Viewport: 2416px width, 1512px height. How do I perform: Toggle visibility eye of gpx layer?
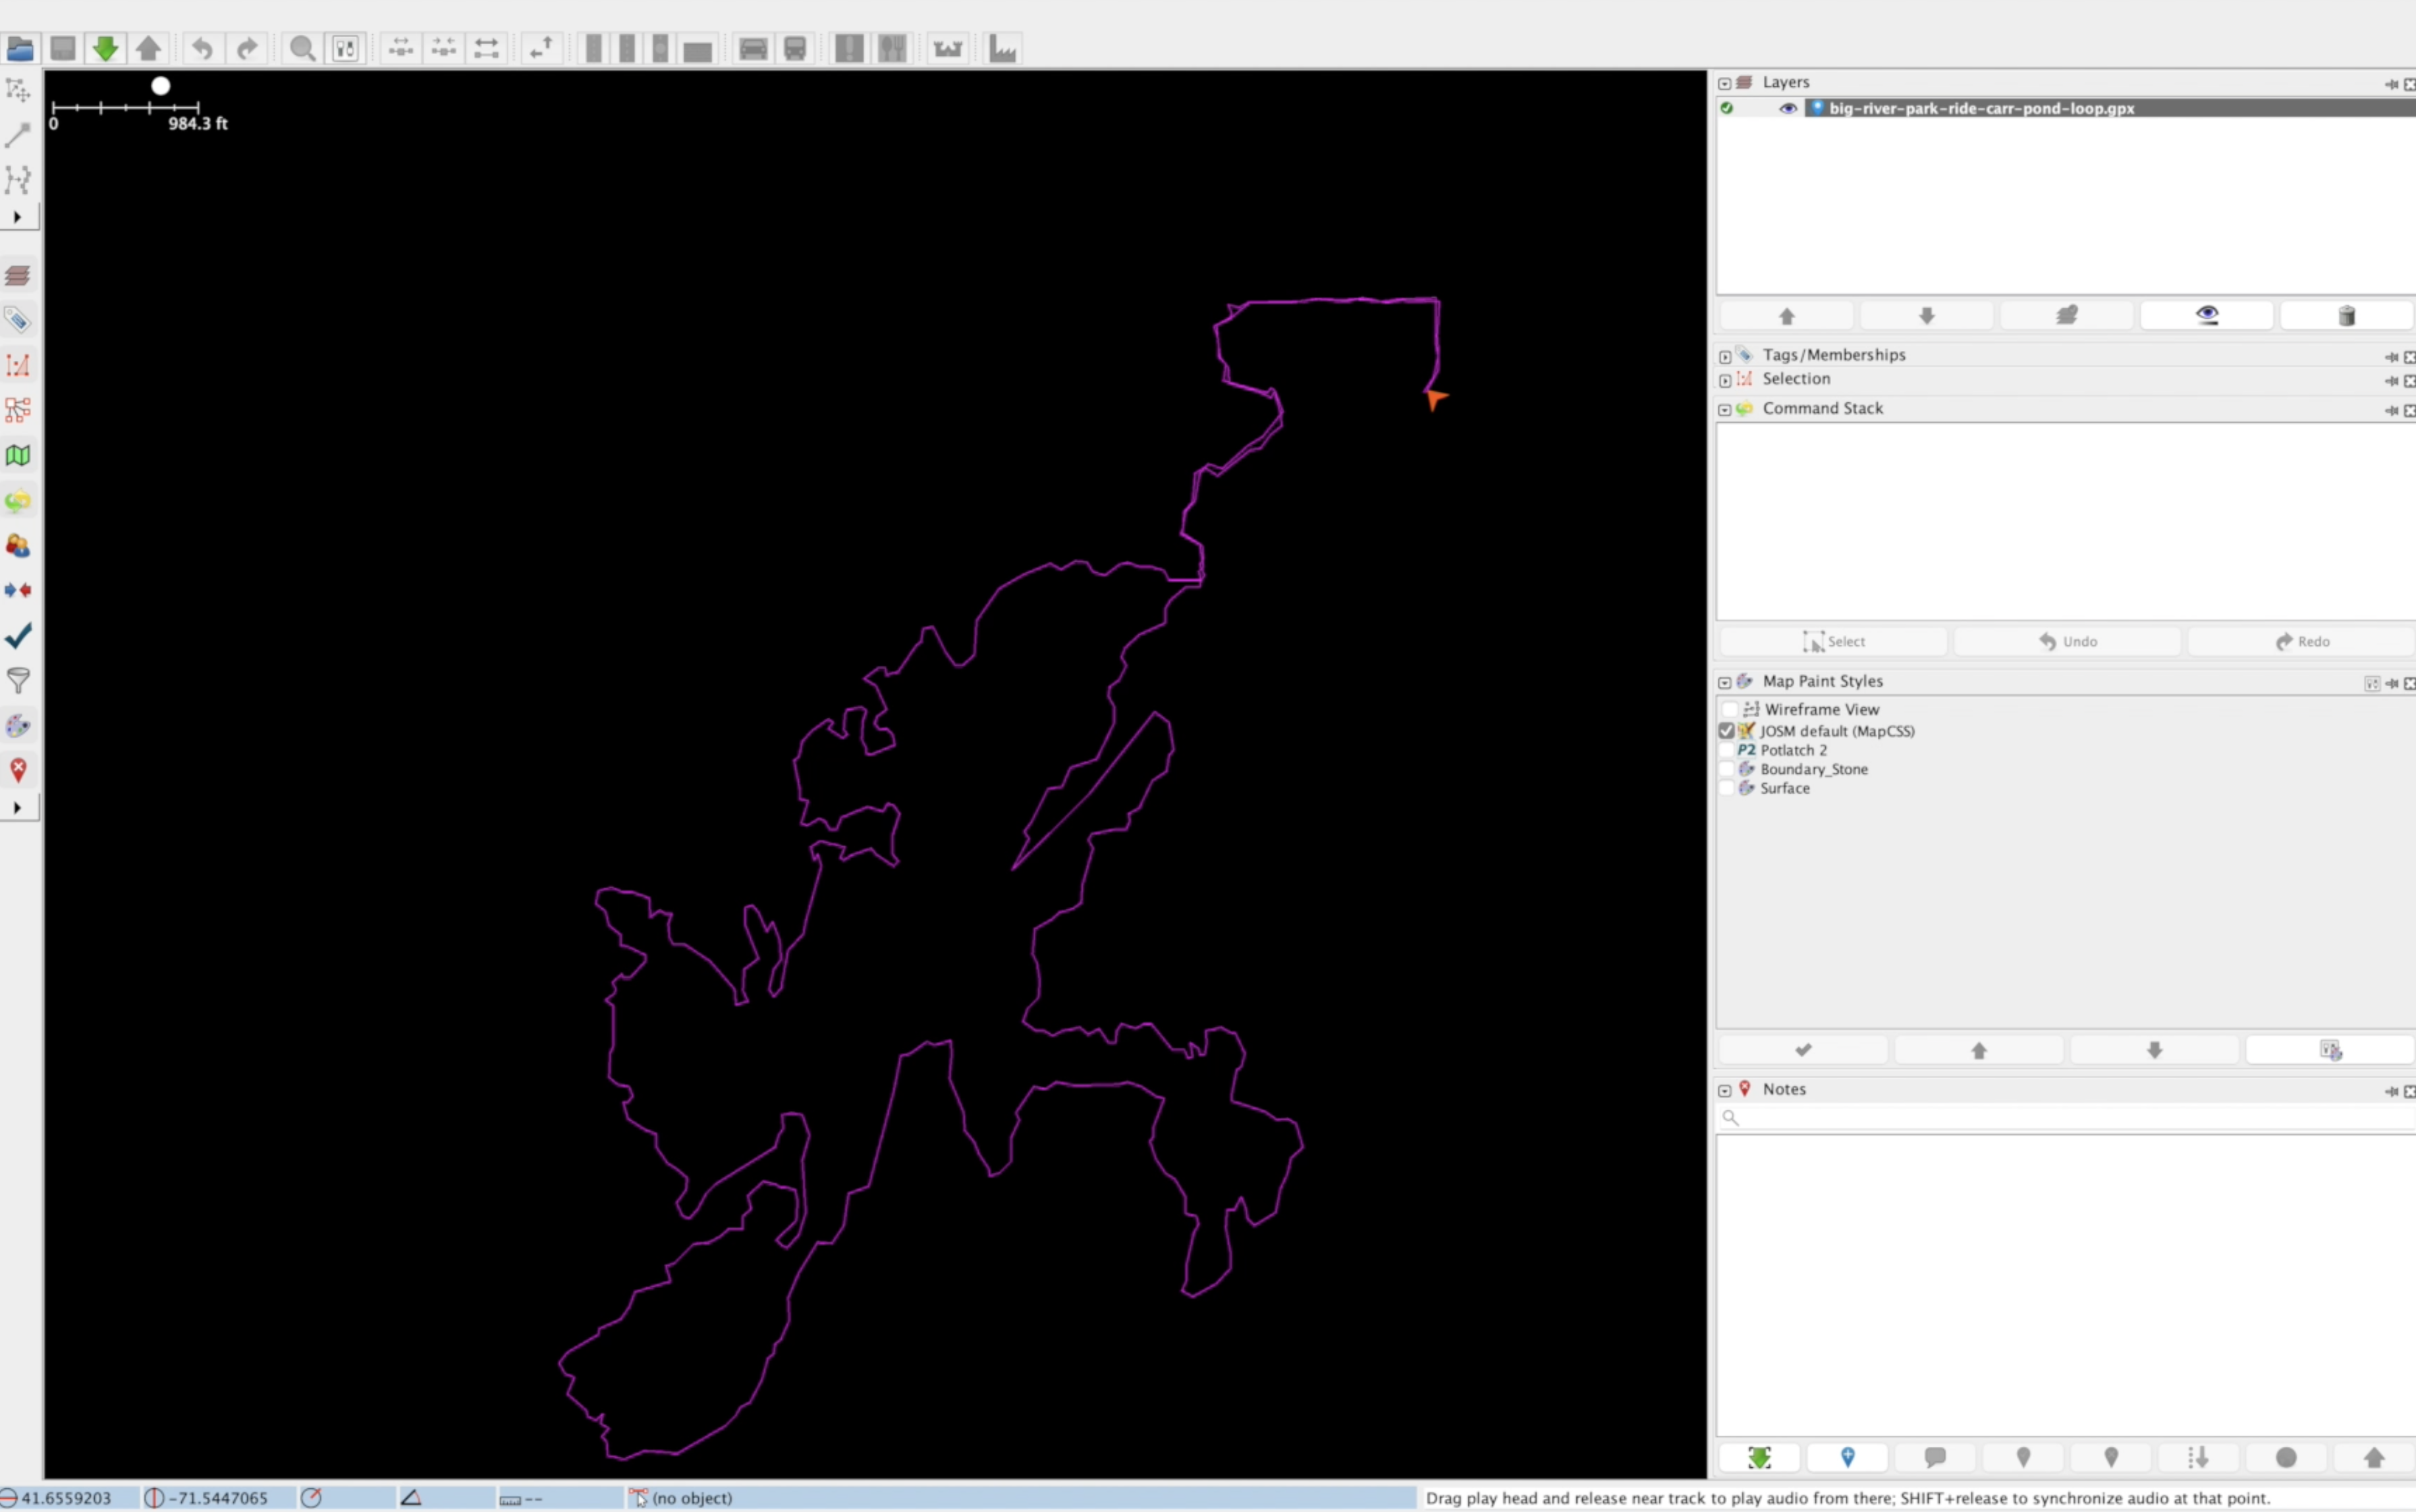(x=1788, y=108)
